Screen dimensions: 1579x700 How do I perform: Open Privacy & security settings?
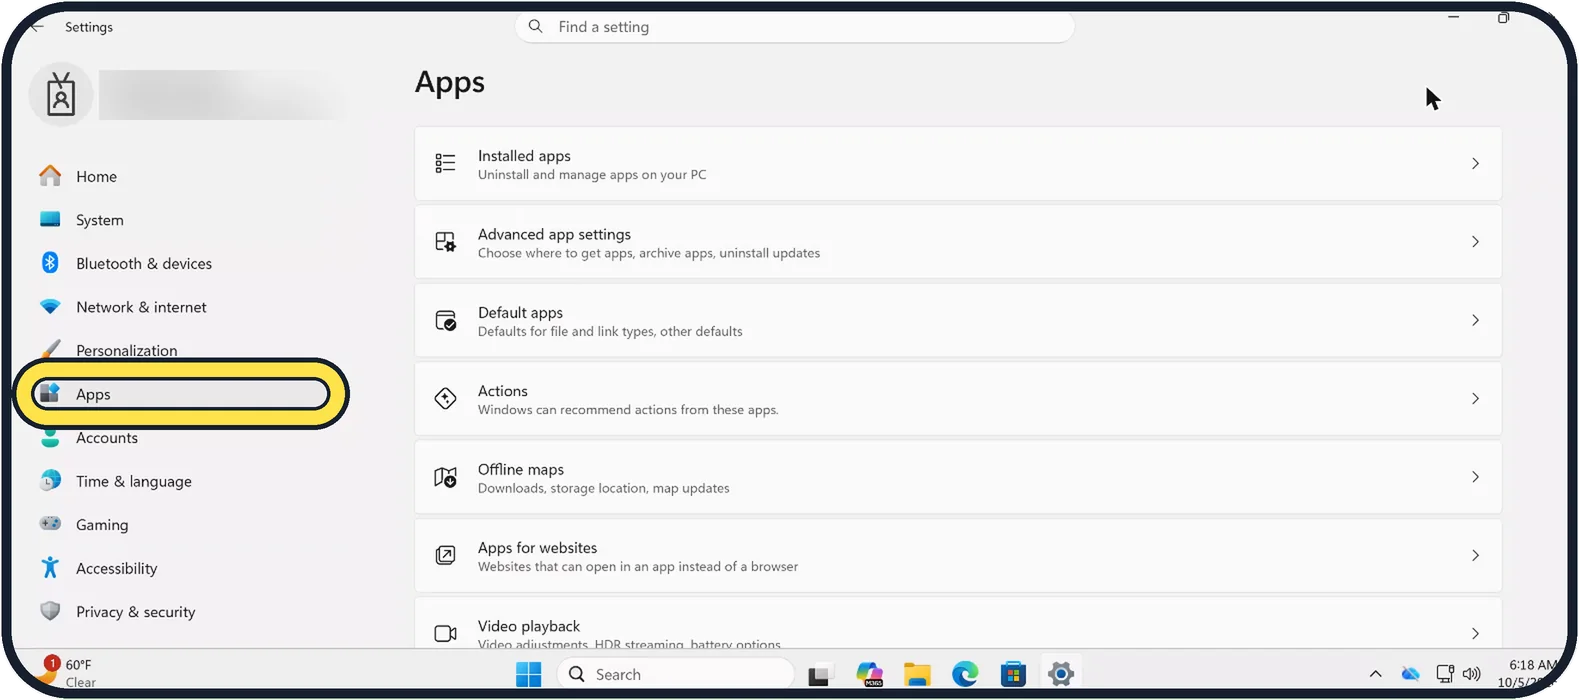point(117,612)
